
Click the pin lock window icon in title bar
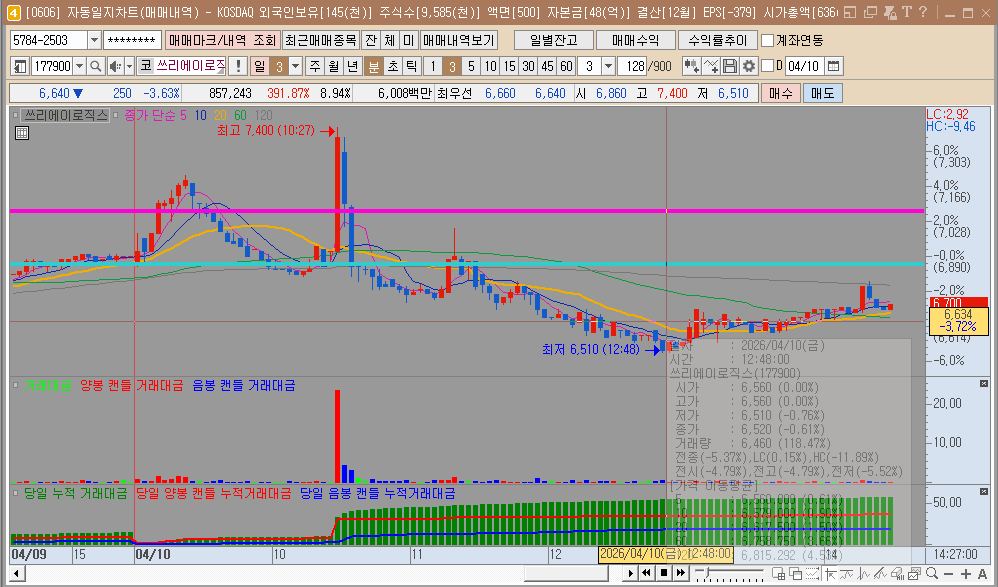click(890, 12)
